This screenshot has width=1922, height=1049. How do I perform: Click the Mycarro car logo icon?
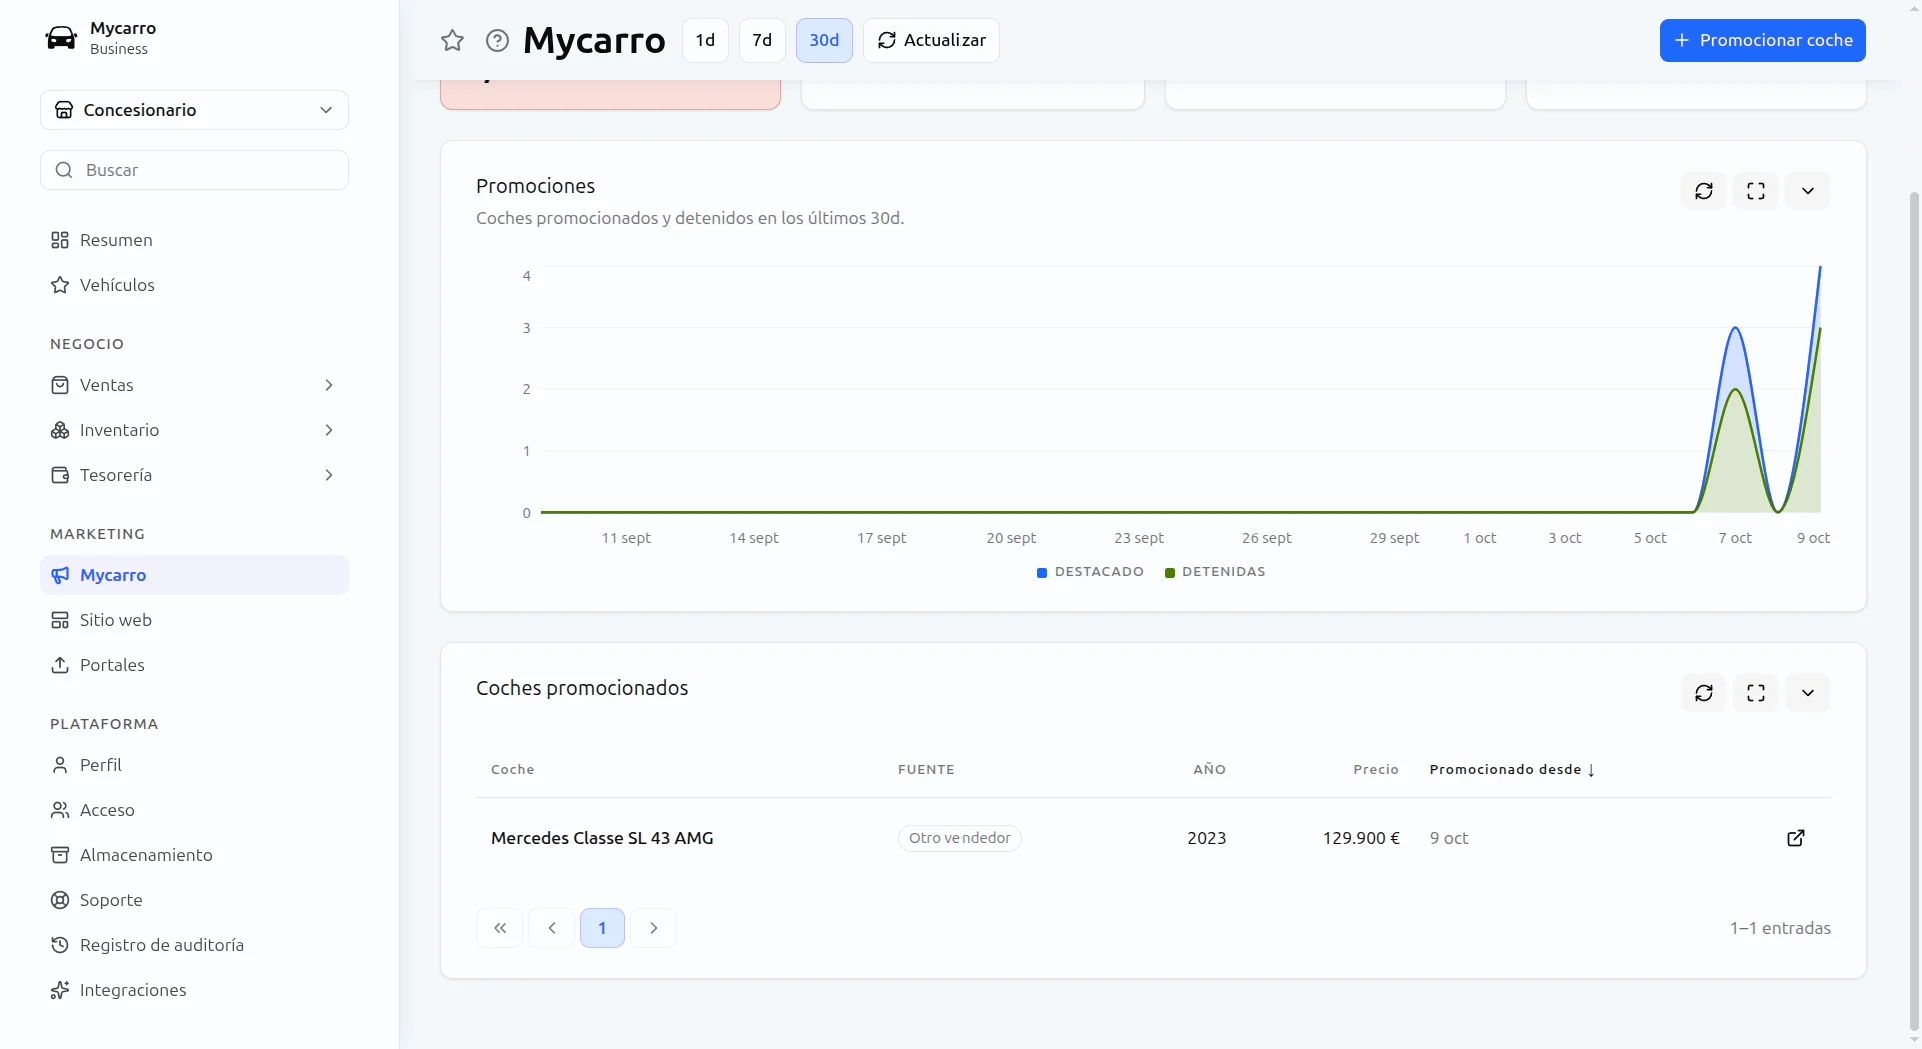61,38
